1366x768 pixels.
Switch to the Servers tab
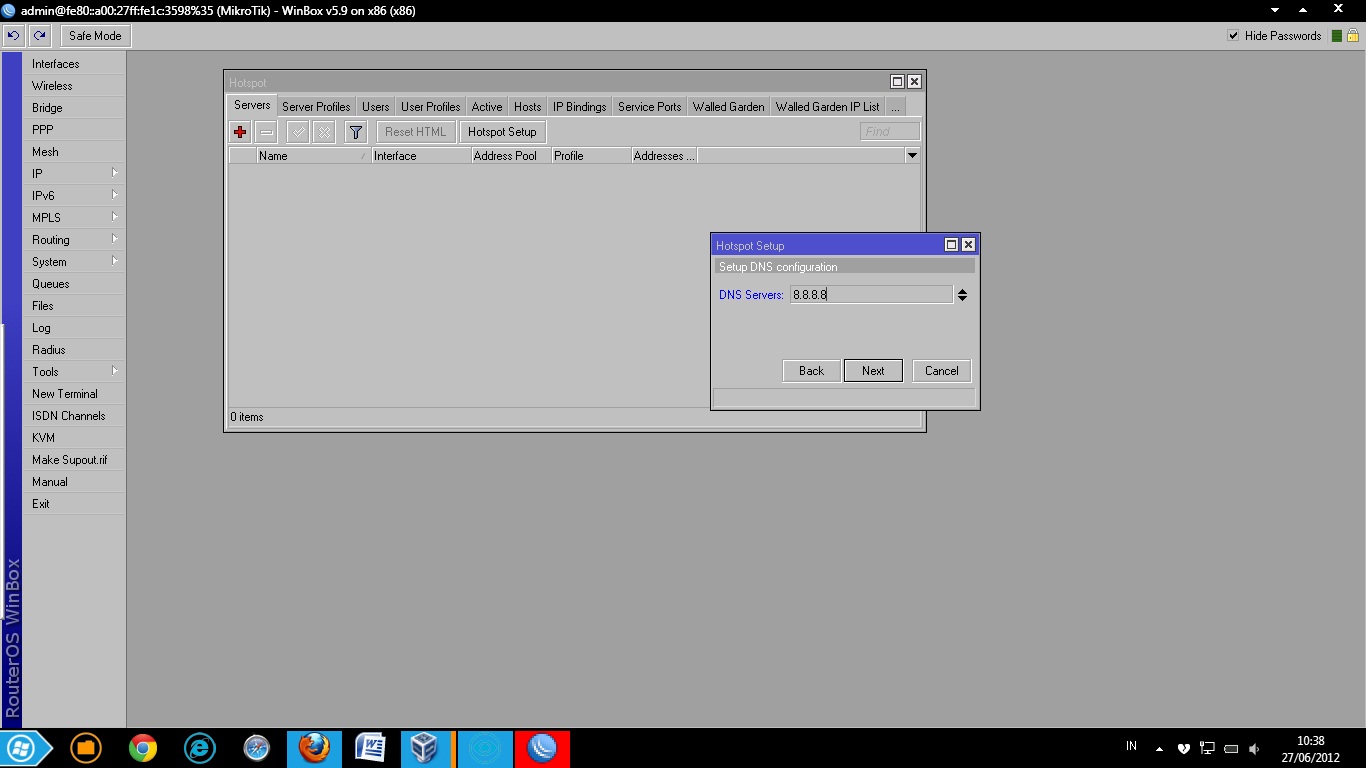[252, 105]
